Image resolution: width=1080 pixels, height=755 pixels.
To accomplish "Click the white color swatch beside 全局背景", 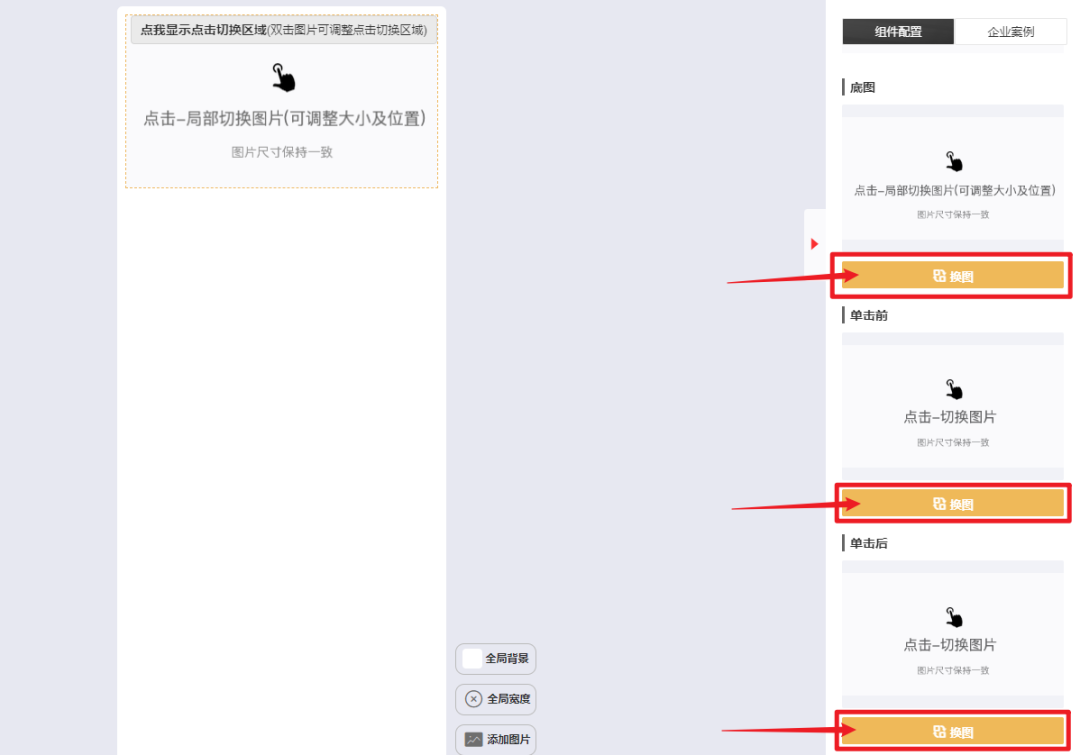I will (472, 659).
